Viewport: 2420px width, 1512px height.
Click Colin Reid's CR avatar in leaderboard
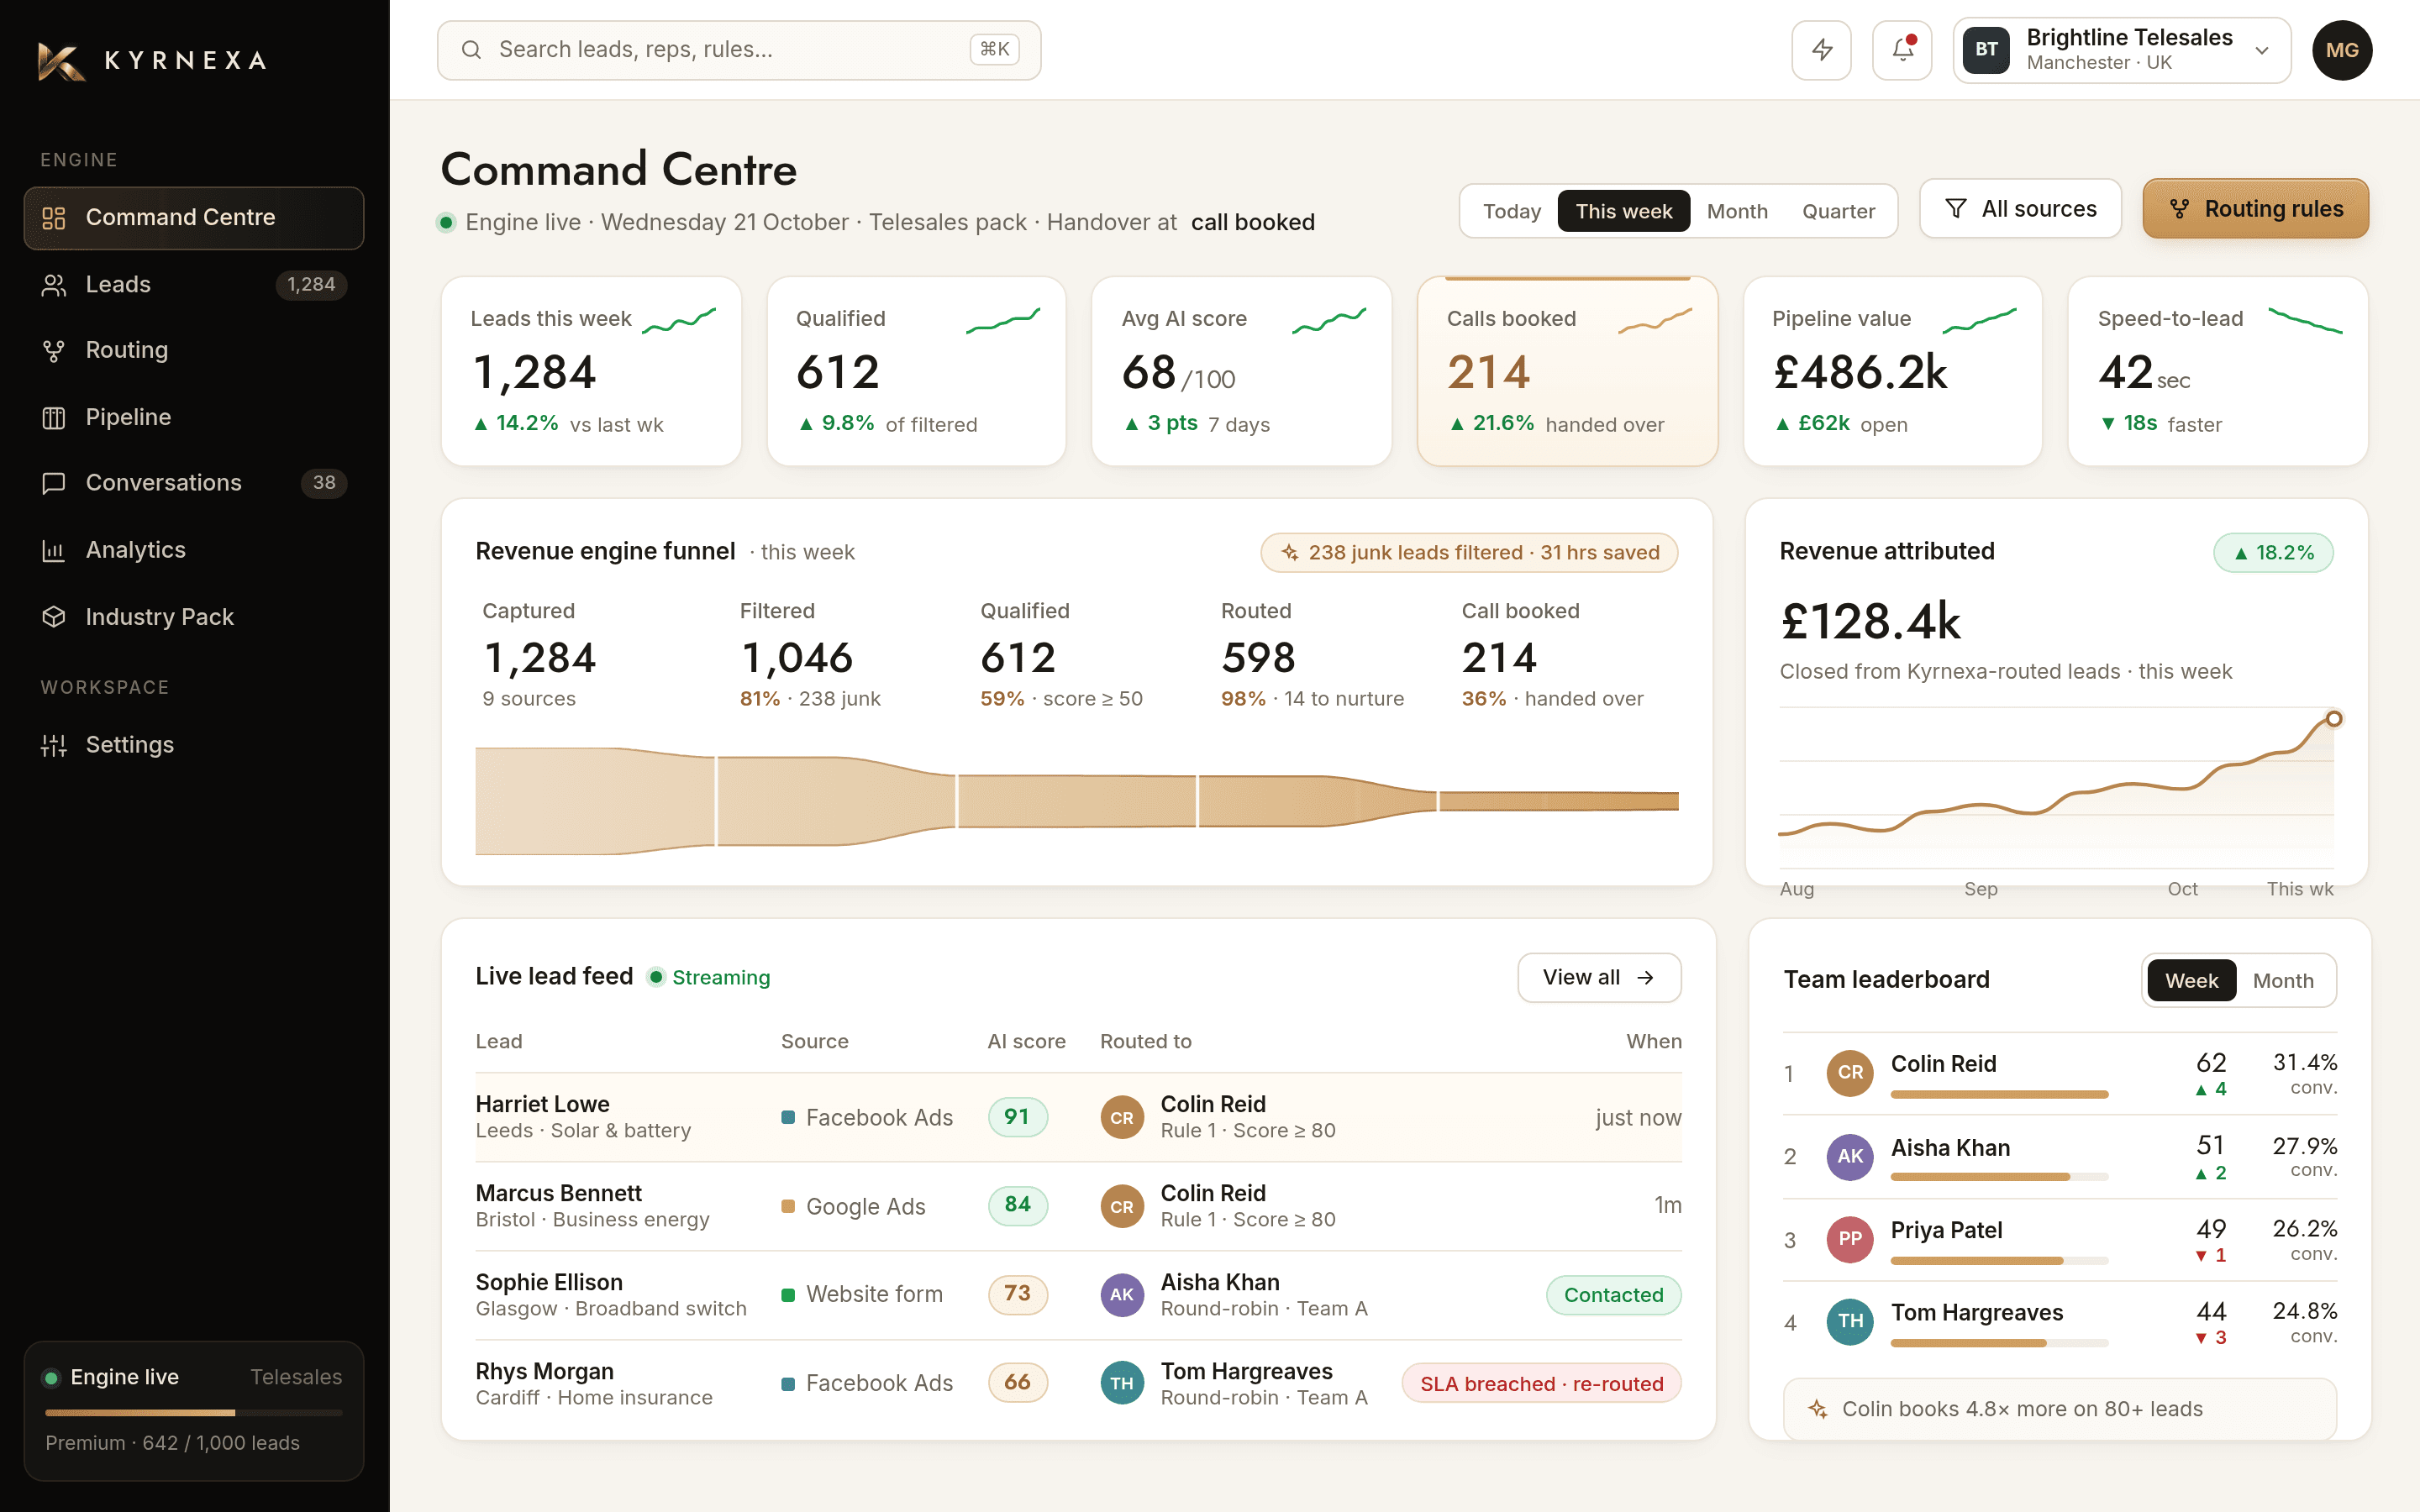pos(1850,1073)
